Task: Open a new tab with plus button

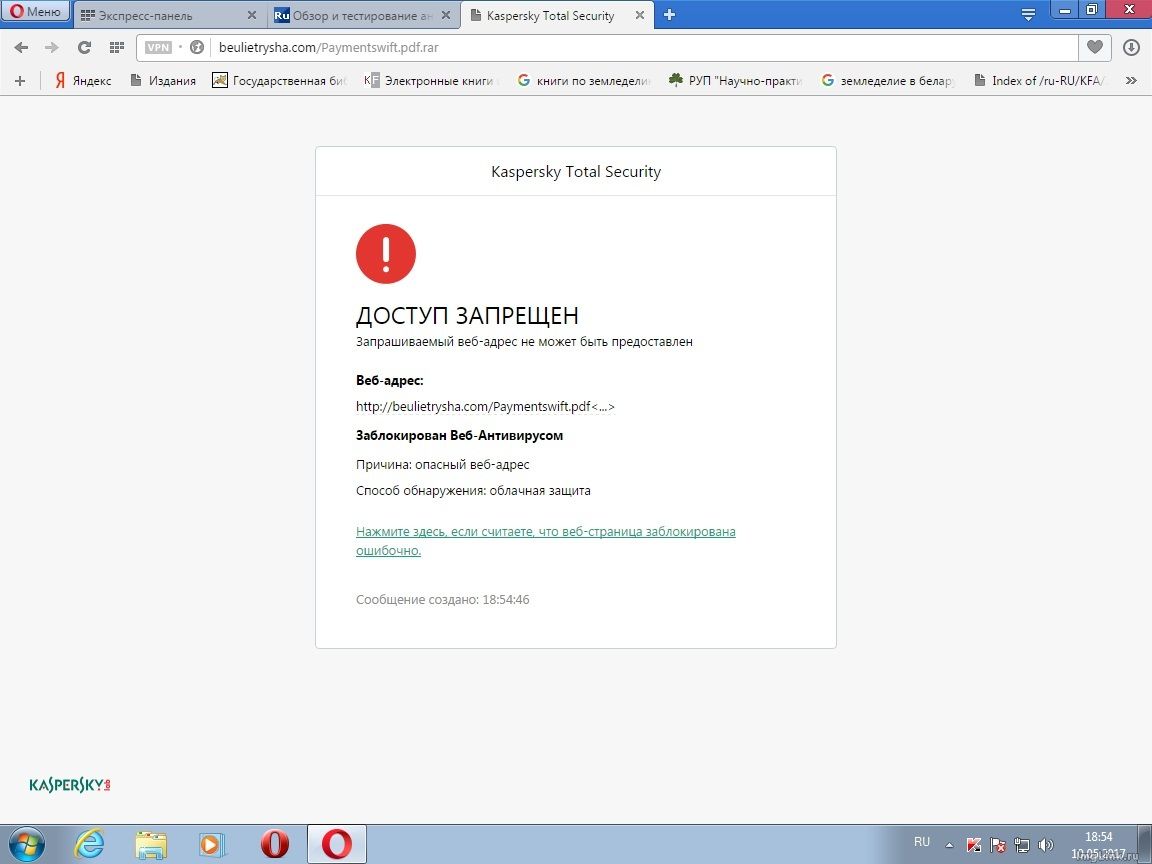Action: pyautogui.click(x=669, y=15)
